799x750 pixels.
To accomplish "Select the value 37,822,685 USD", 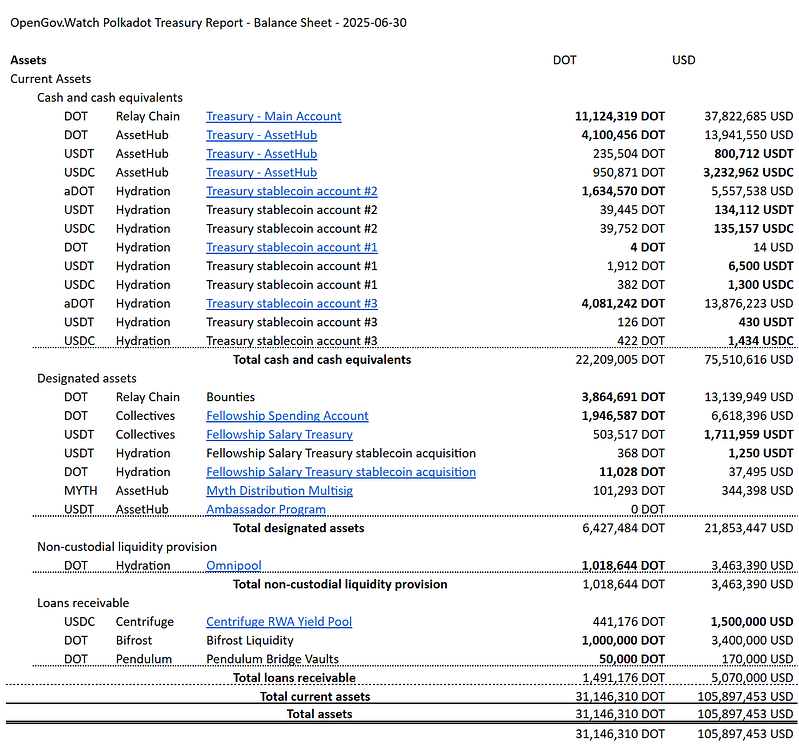I will [x=749, y=116].
